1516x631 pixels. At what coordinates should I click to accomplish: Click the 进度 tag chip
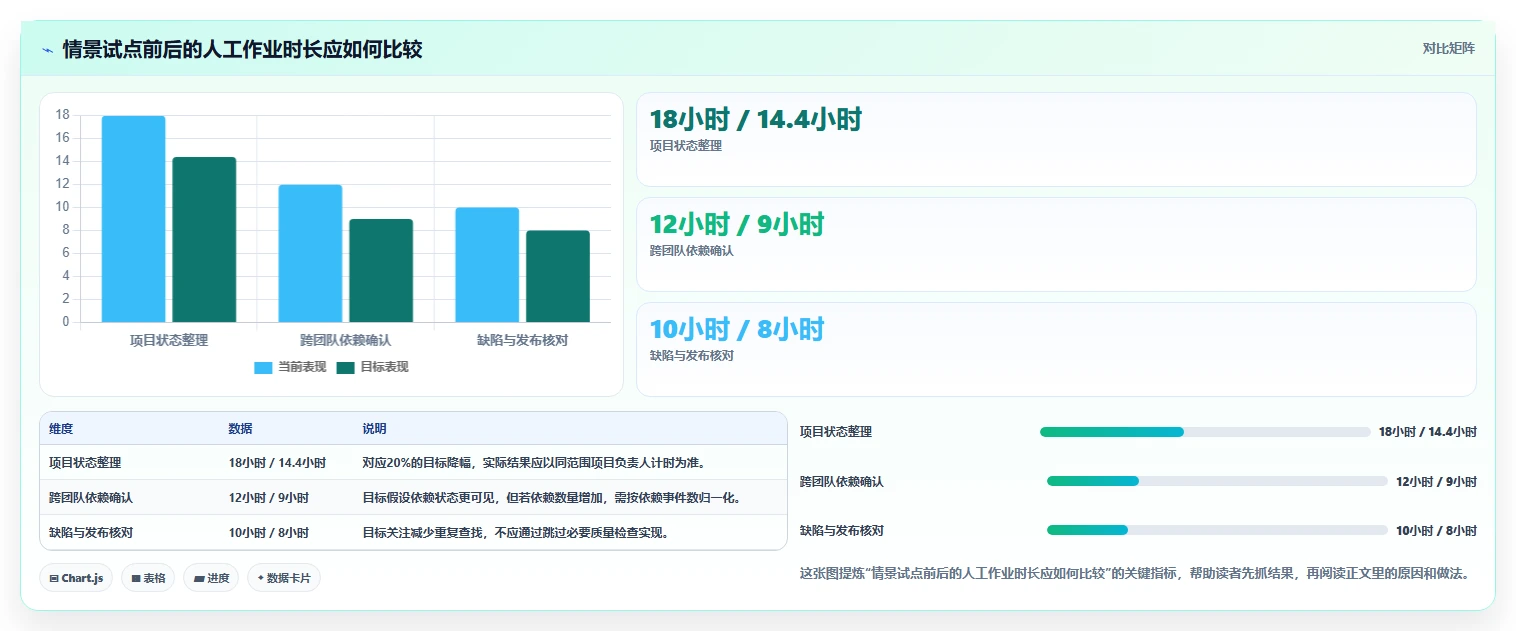pyautogui.click(x=211, y=578)
